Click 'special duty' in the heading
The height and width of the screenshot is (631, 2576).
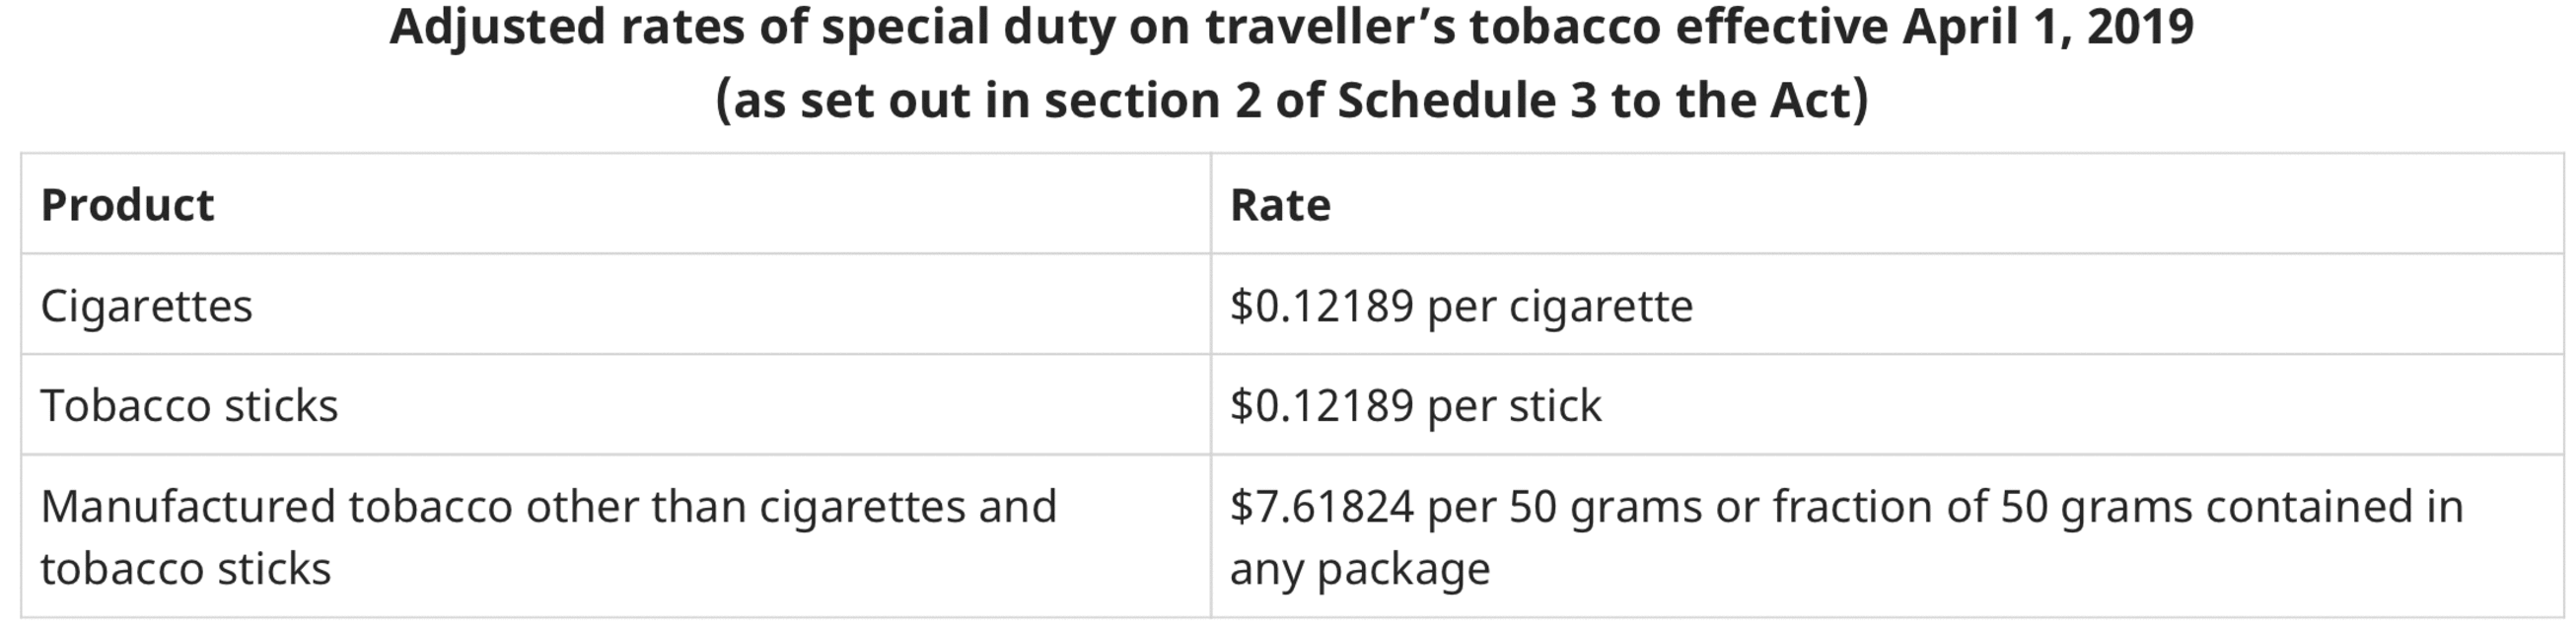click(968, 27)
